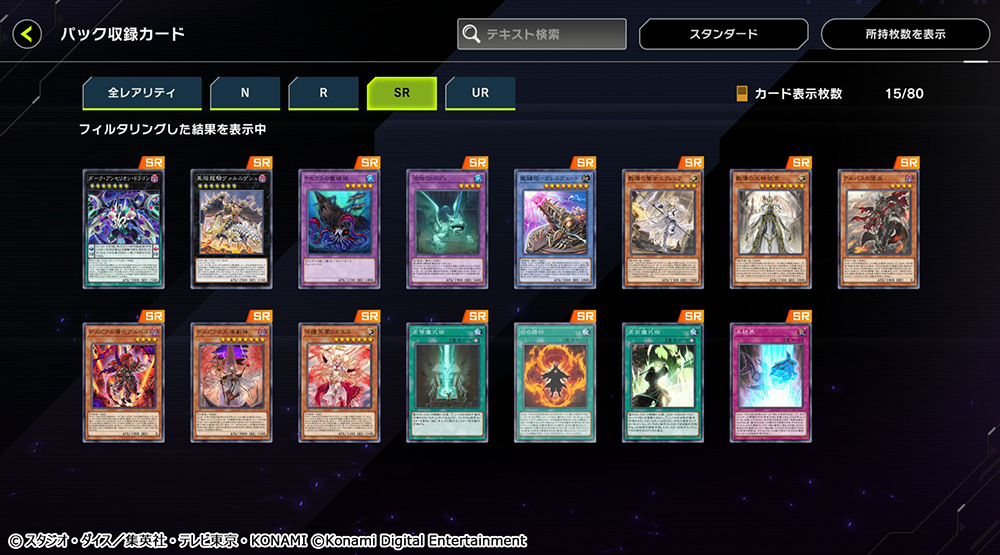Open the pink trap card thumbnail
Viewport: 1000px width, 555px height.
pos(770,383)
